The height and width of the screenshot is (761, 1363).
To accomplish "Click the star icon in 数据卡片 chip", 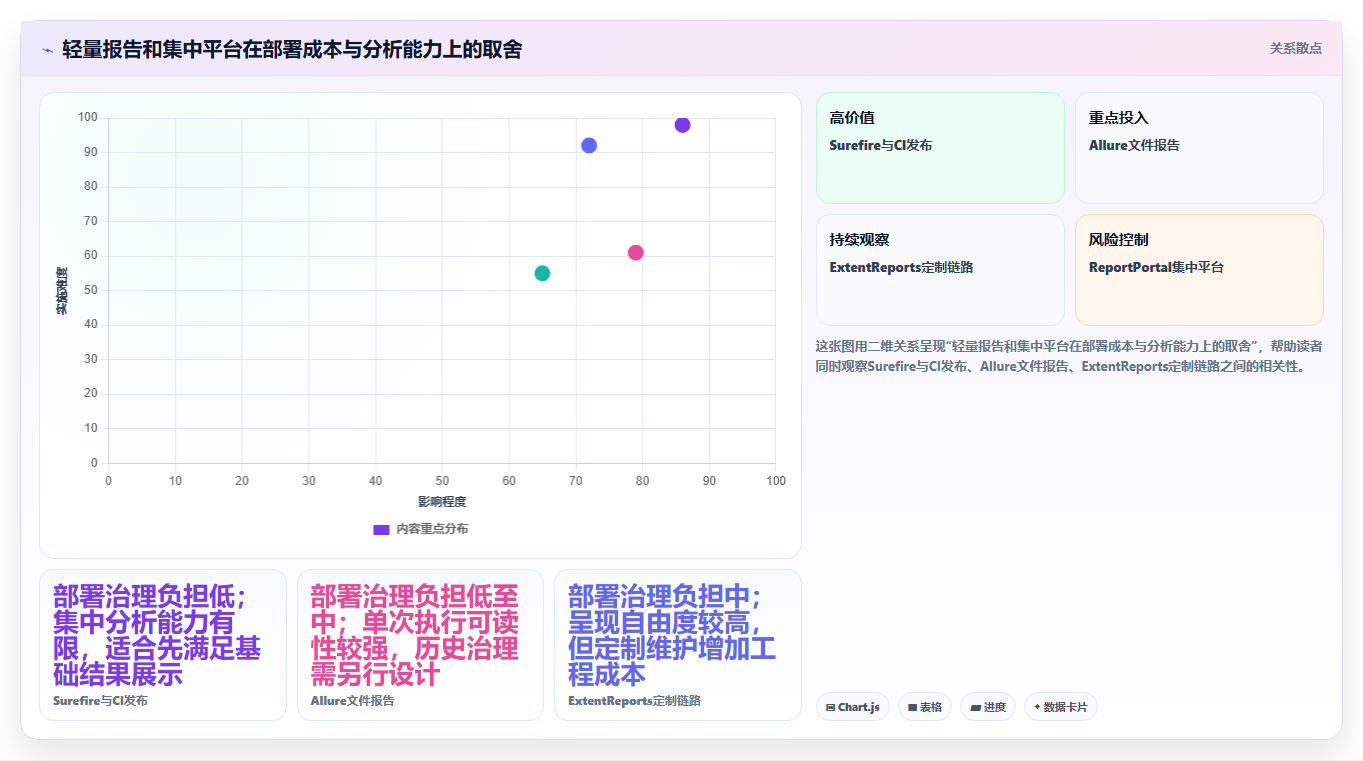I will (1037, 707).
